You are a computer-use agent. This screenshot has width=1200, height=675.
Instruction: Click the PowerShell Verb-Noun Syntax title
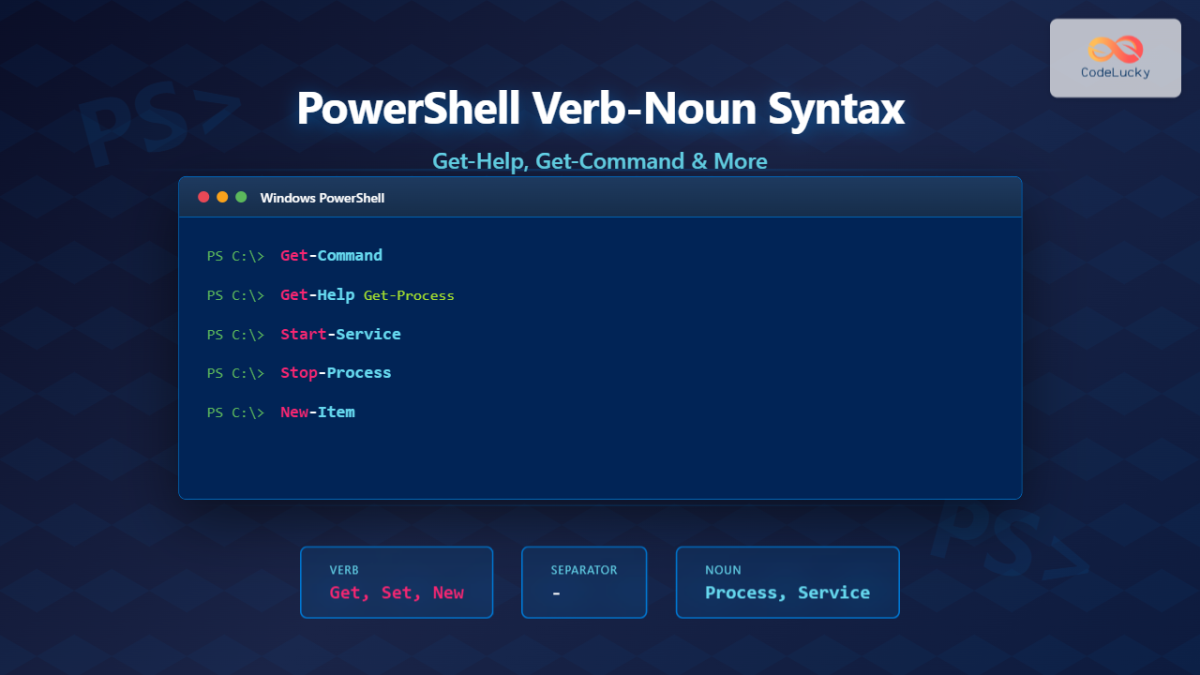pos(600,109)
